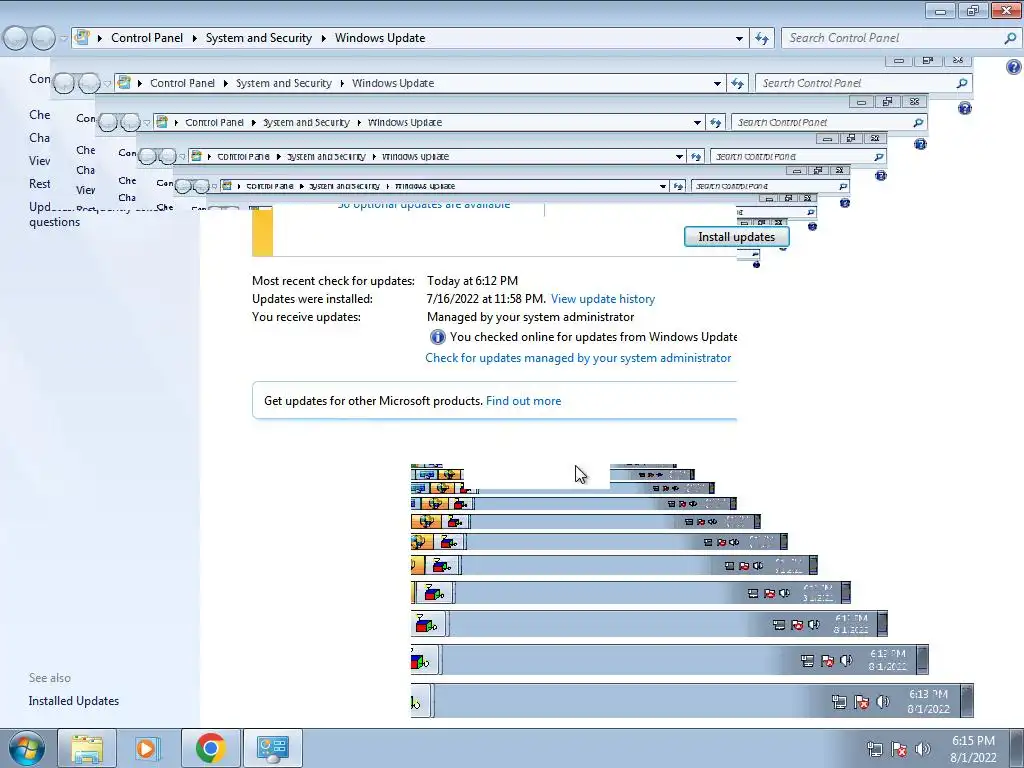Click the 'See also' heading

point(50,678)
